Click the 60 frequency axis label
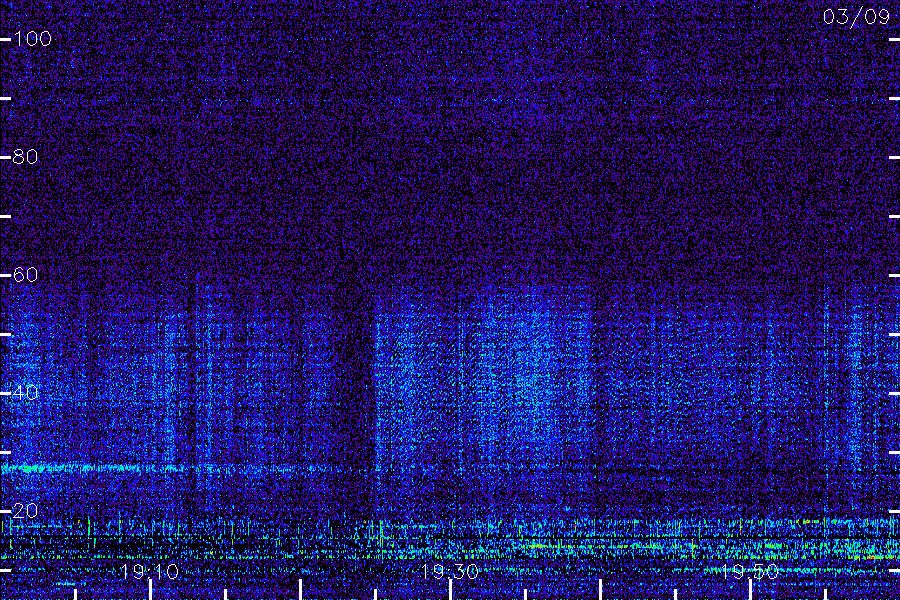The width and height of the screenshot is (900, 600). click(25, 275)
